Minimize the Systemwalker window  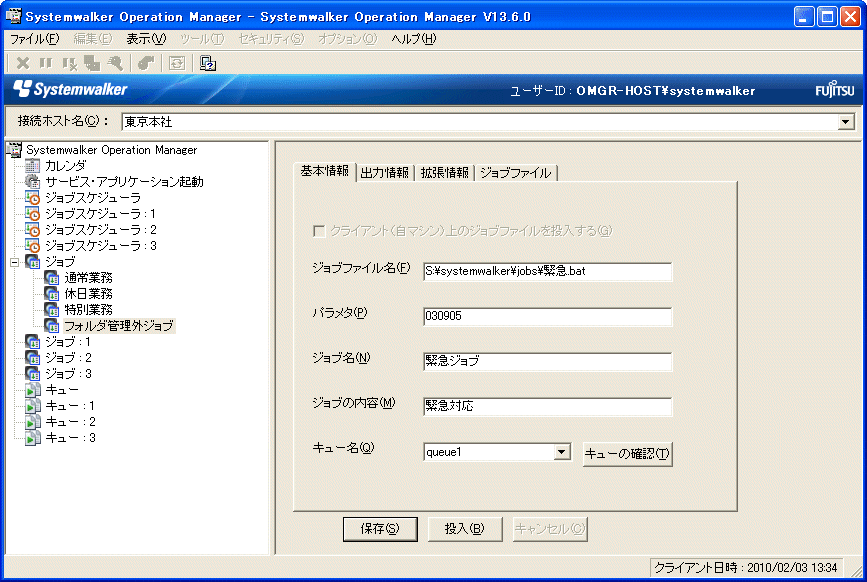(x=804, y=17)
